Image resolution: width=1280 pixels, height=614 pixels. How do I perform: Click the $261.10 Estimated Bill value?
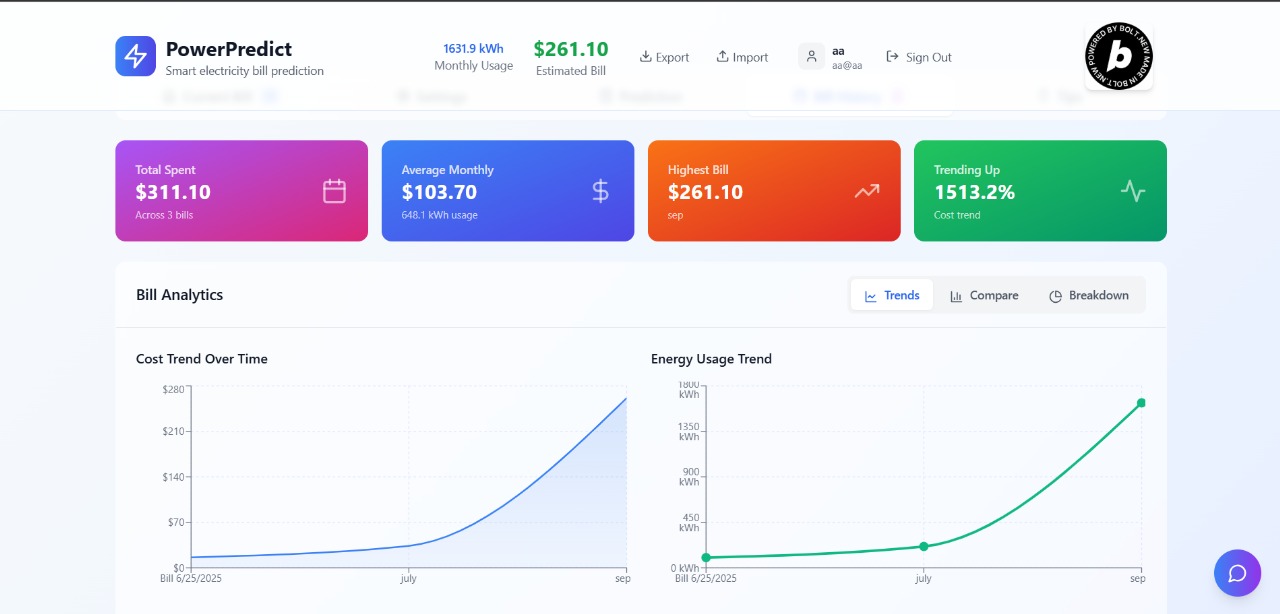coord(571,49)
